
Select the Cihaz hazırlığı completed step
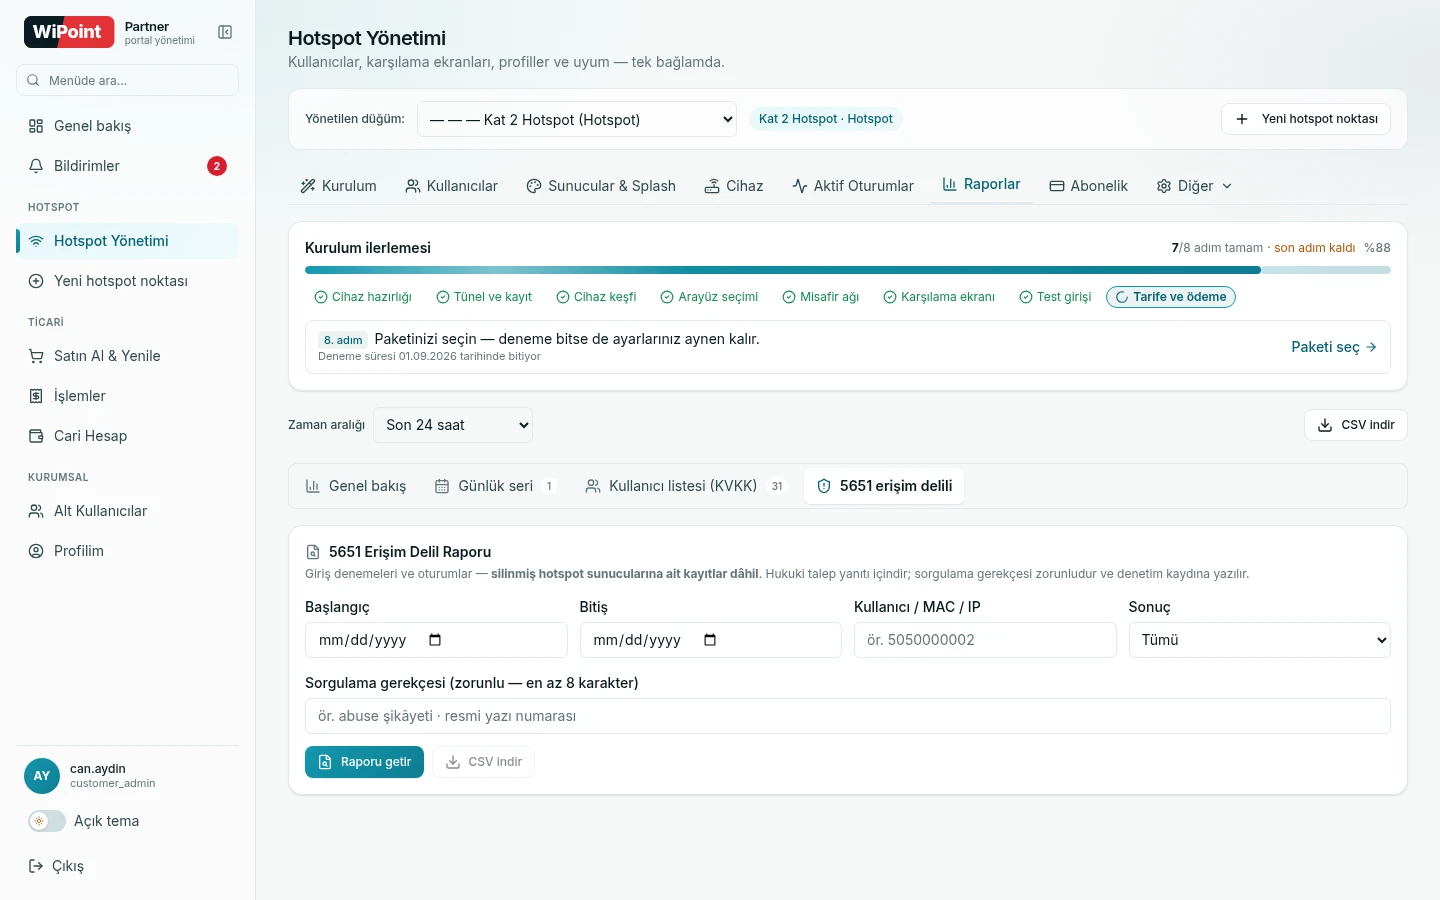[x=363, y=297]
